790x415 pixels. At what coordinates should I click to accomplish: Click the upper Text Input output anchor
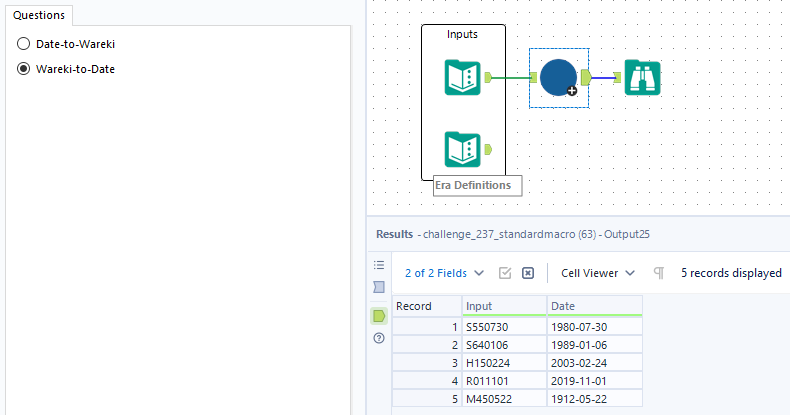(x=488, y=77)
